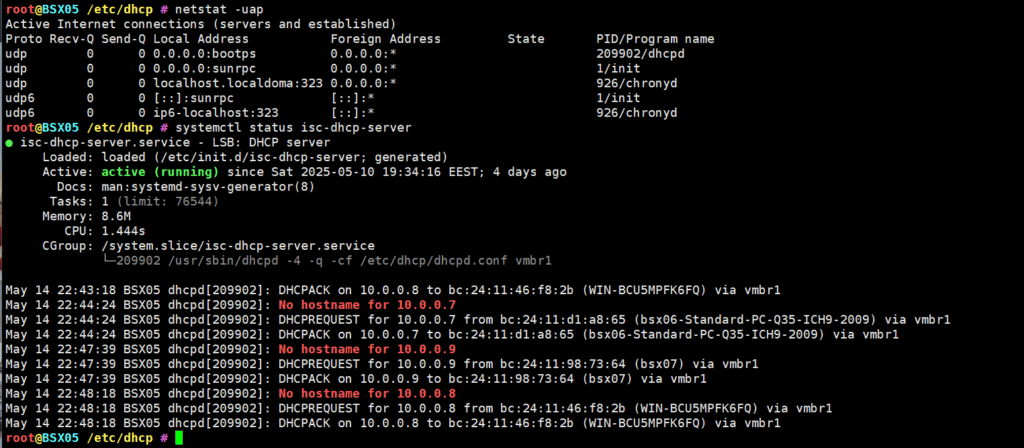The width and height of the screenshot is (1024, 448).
Task: Click the 'man:systemd-sysv-generator(8)' docs reference
Action: coord(208,187)
